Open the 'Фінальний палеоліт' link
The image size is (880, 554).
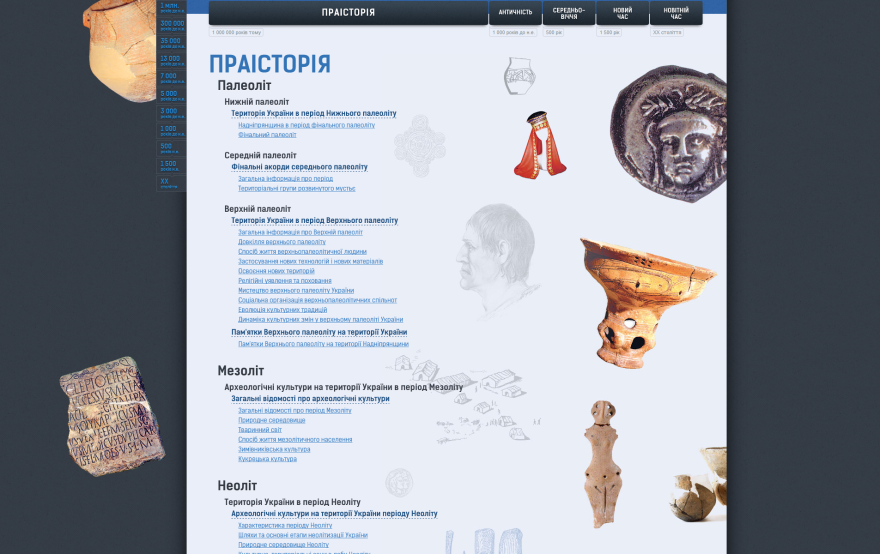267,135
